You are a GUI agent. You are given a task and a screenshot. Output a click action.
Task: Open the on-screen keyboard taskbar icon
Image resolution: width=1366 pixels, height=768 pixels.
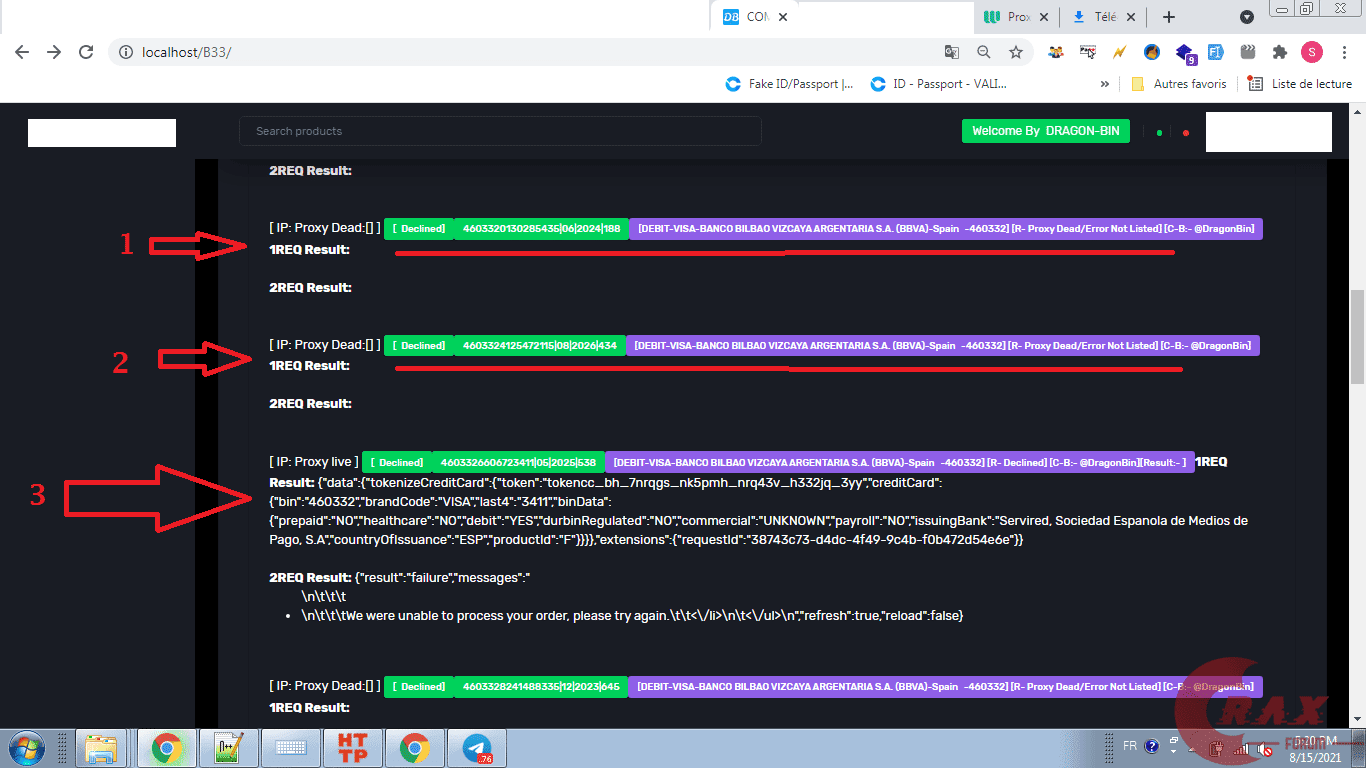point(291,748)
